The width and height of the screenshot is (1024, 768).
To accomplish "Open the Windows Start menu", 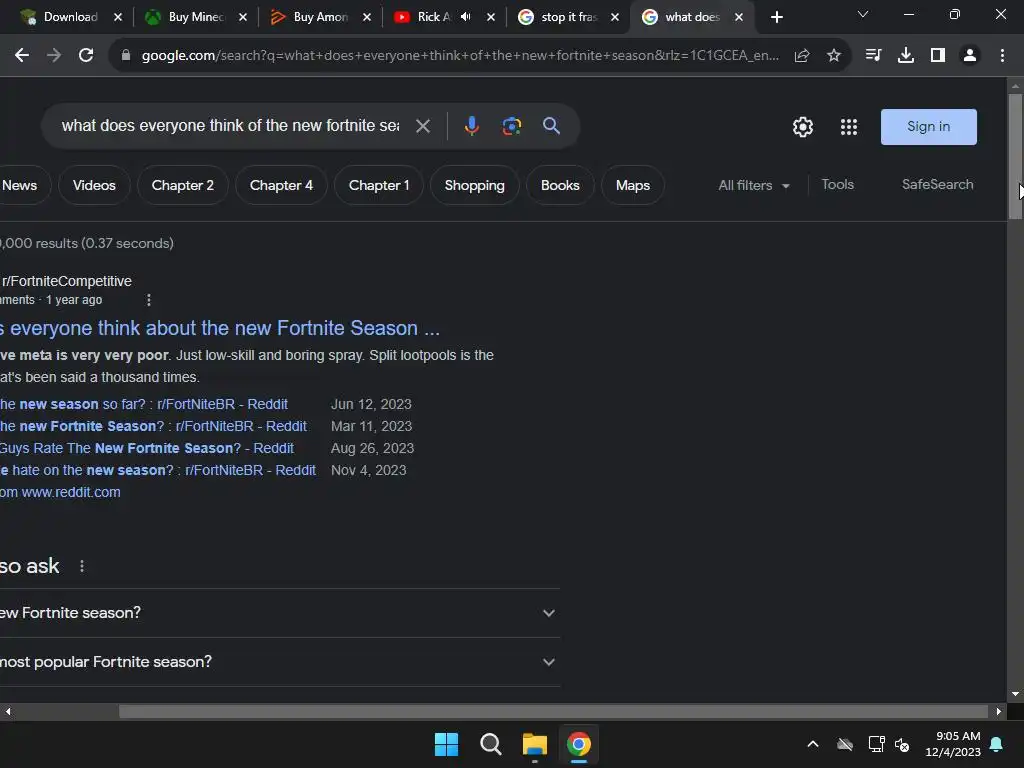I will tap(447, 744).
